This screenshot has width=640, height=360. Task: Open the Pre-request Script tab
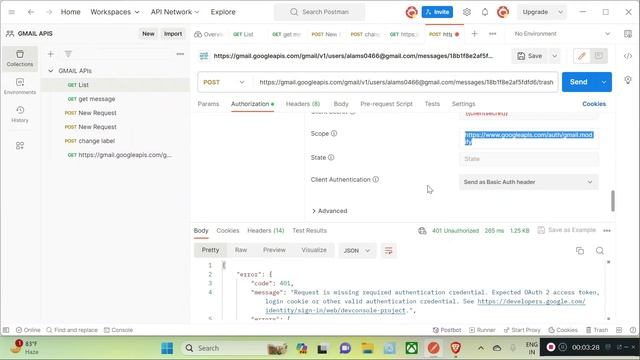pos(386,104)
